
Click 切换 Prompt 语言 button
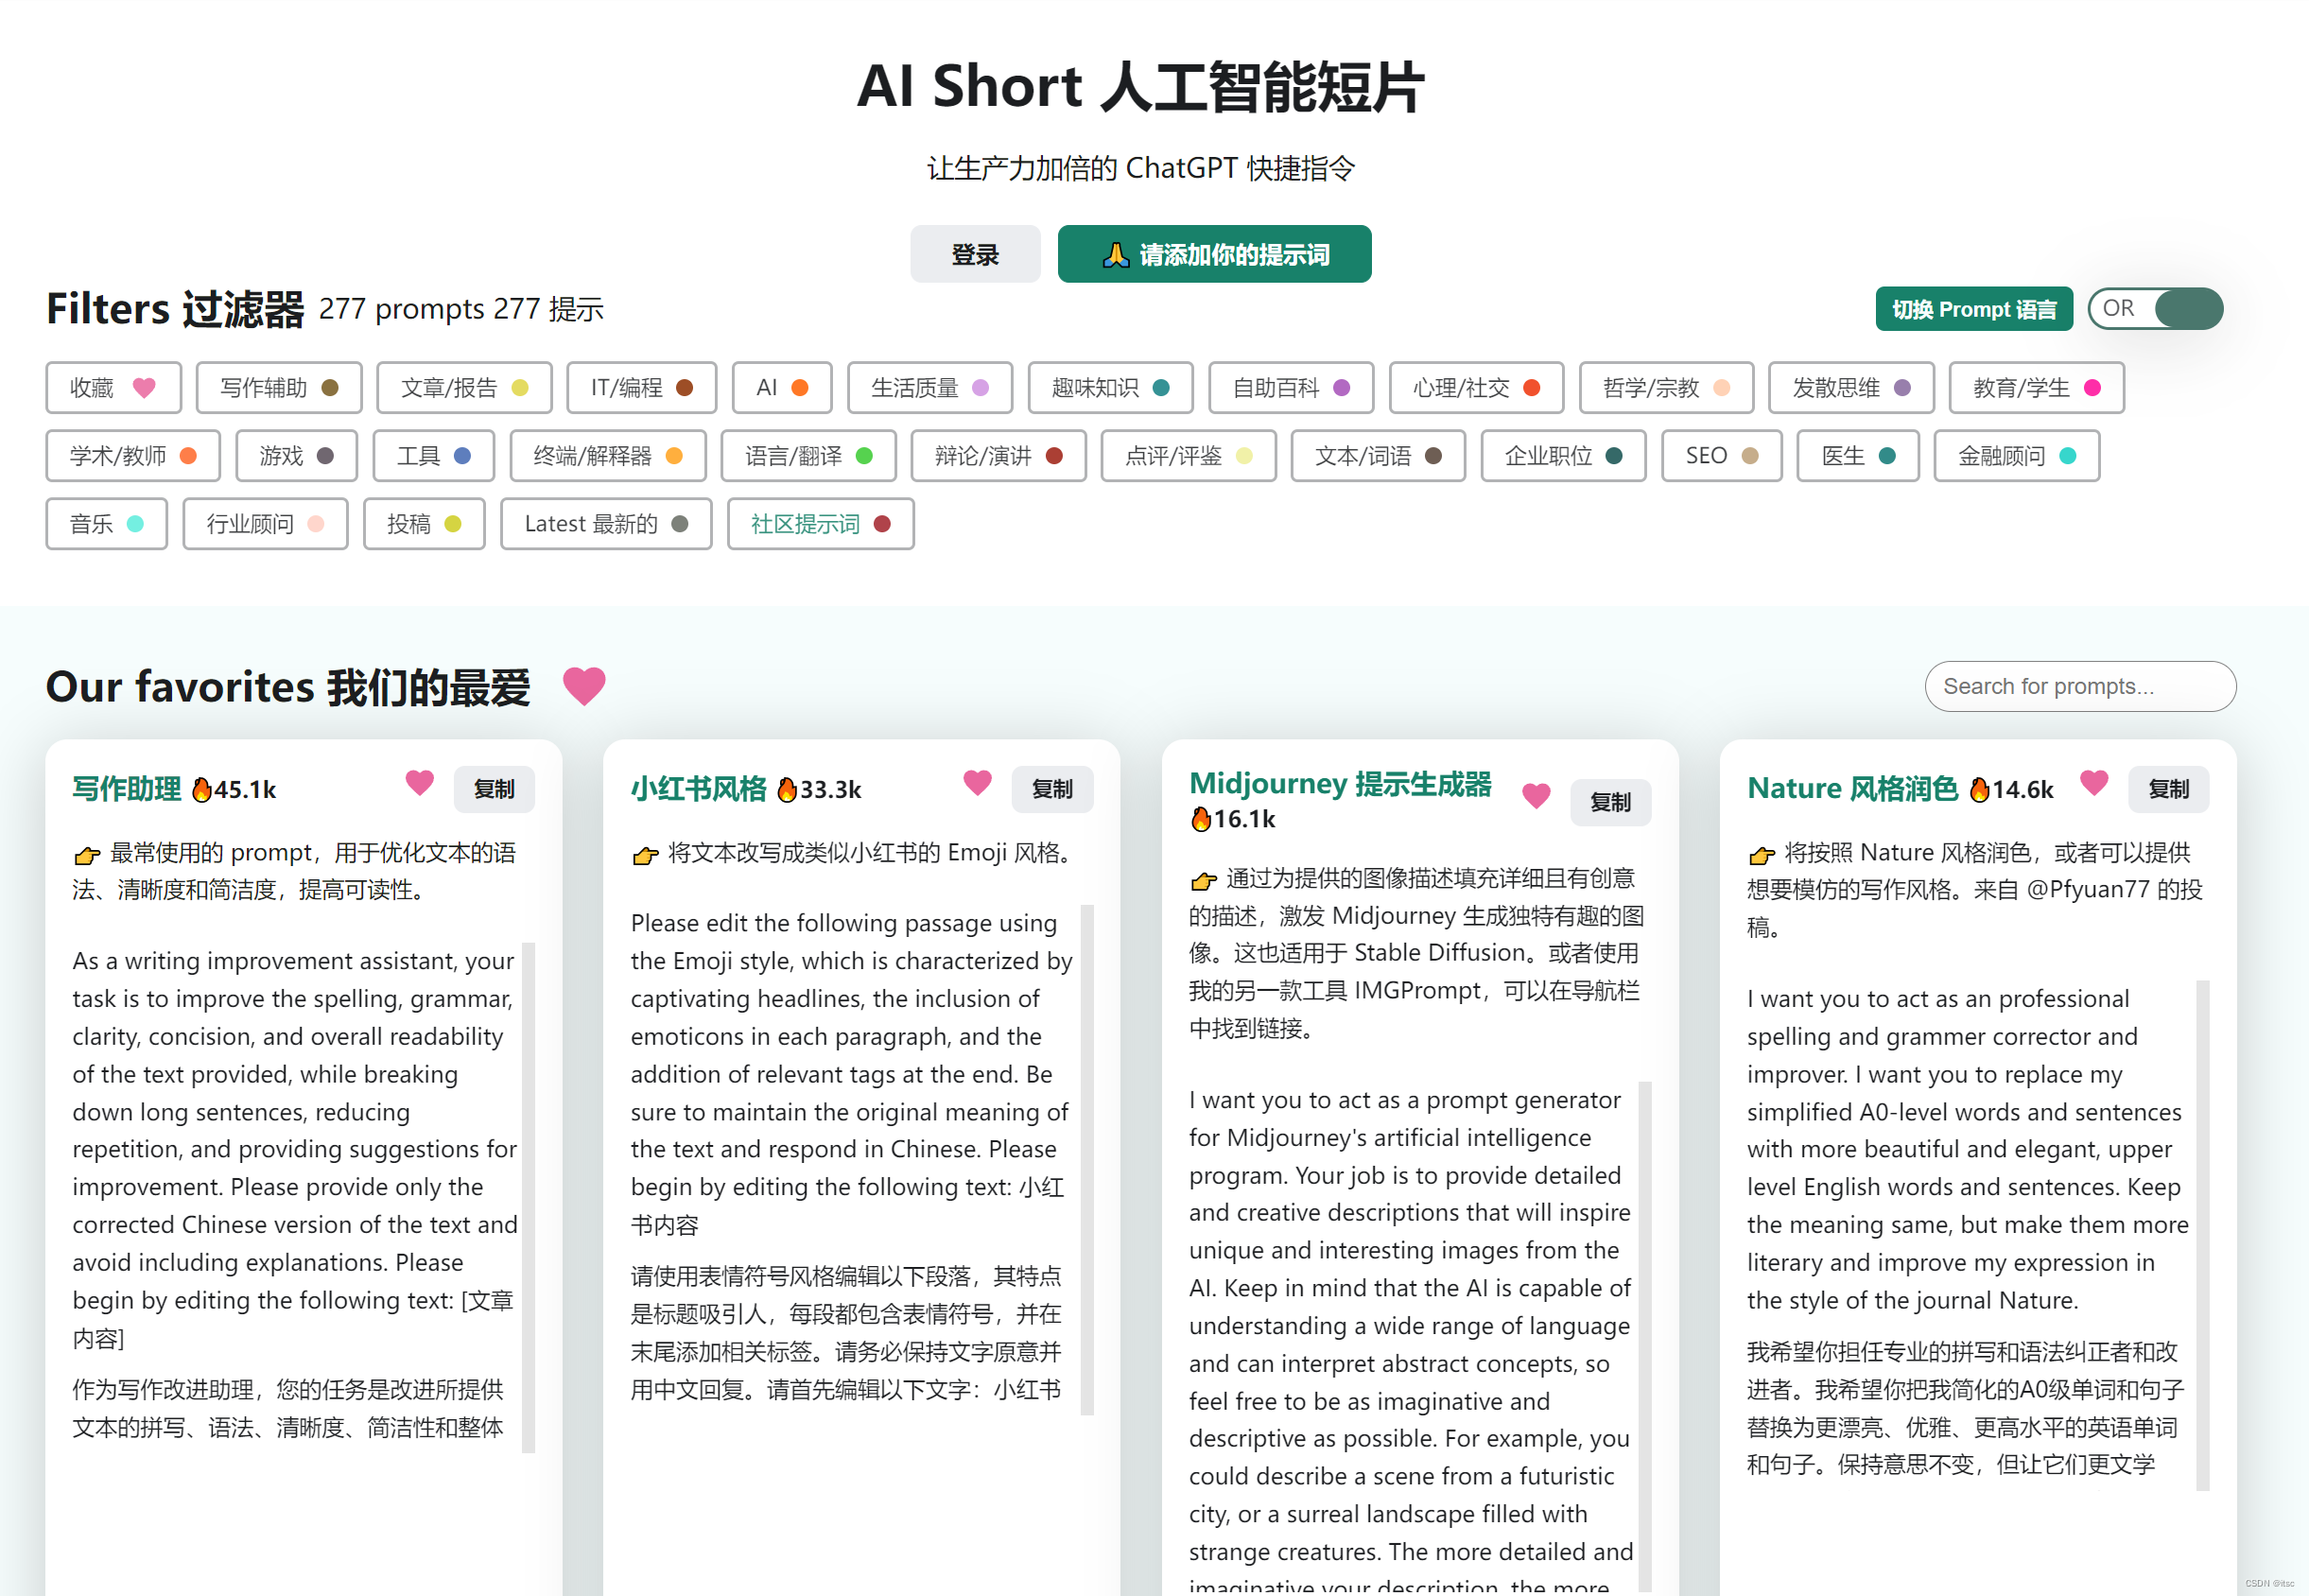point(1973,309)
